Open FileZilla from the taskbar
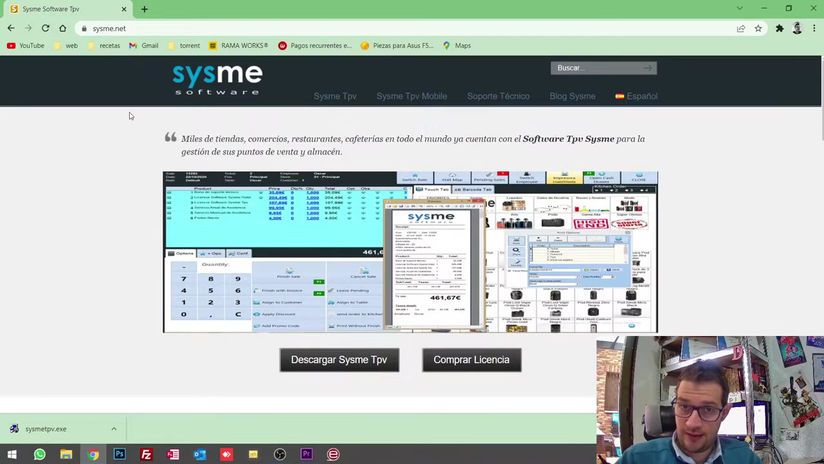 pos(146,454)
